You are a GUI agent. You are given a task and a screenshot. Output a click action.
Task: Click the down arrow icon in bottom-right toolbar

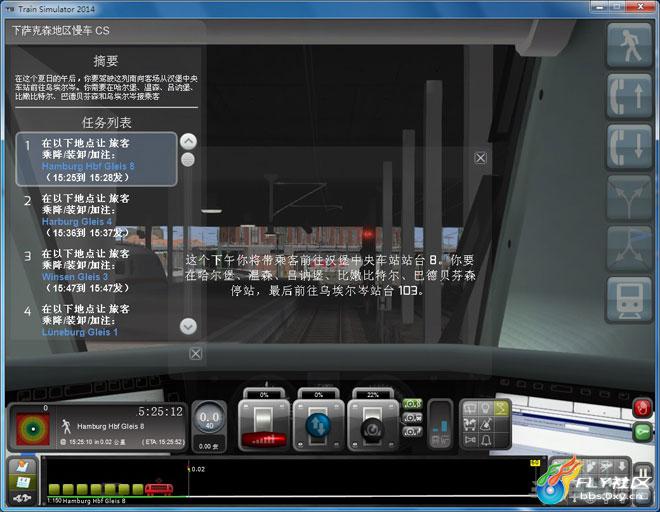[622, 466]
